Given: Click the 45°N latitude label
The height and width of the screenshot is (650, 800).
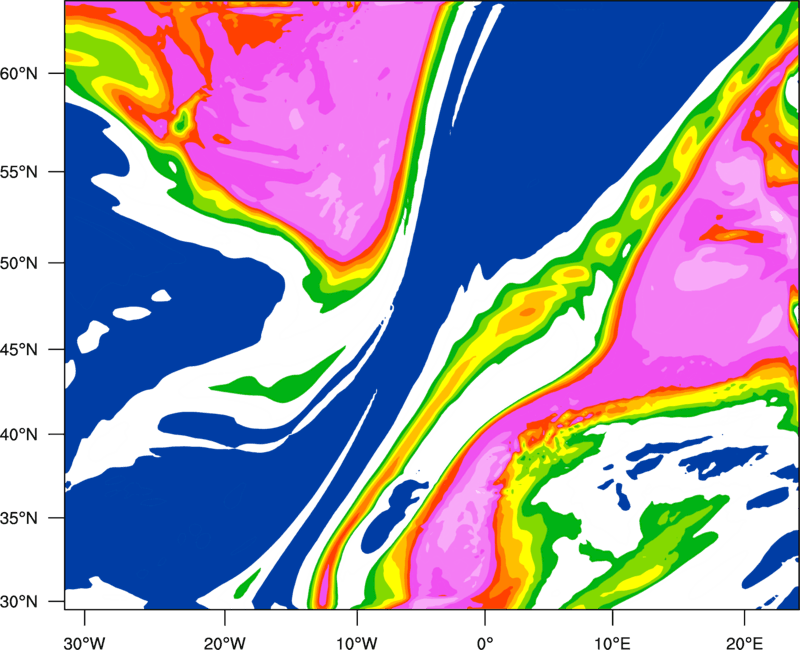Looking at the screenshot, I should coord(19,350).
